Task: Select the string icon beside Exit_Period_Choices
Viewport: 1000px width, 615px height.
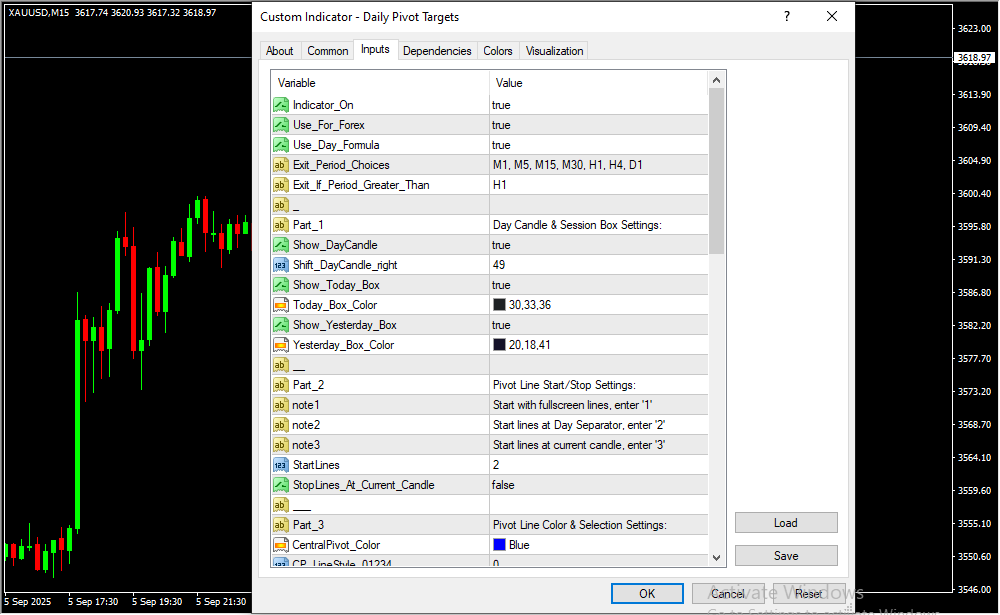Action: pyautogui.click(x=281, y=165)
